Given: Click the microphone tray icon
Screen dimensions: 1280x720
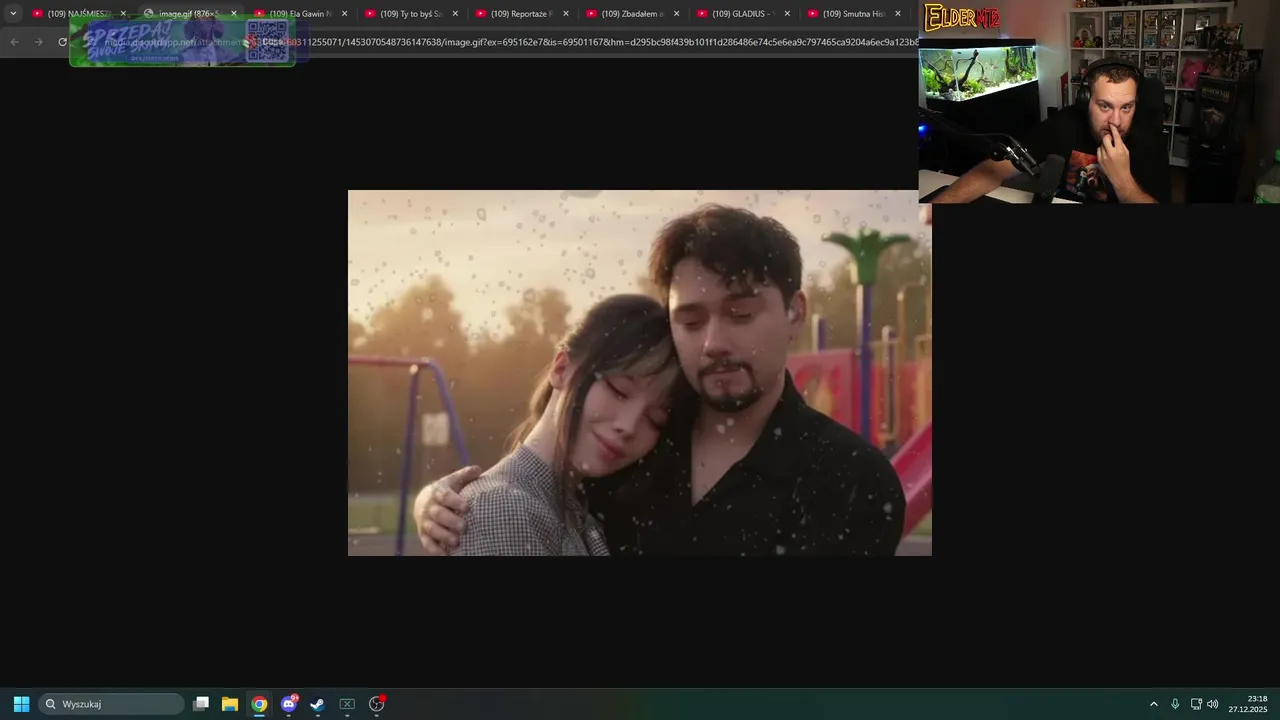Looking at the screenshot, I should coord(1175,704).
